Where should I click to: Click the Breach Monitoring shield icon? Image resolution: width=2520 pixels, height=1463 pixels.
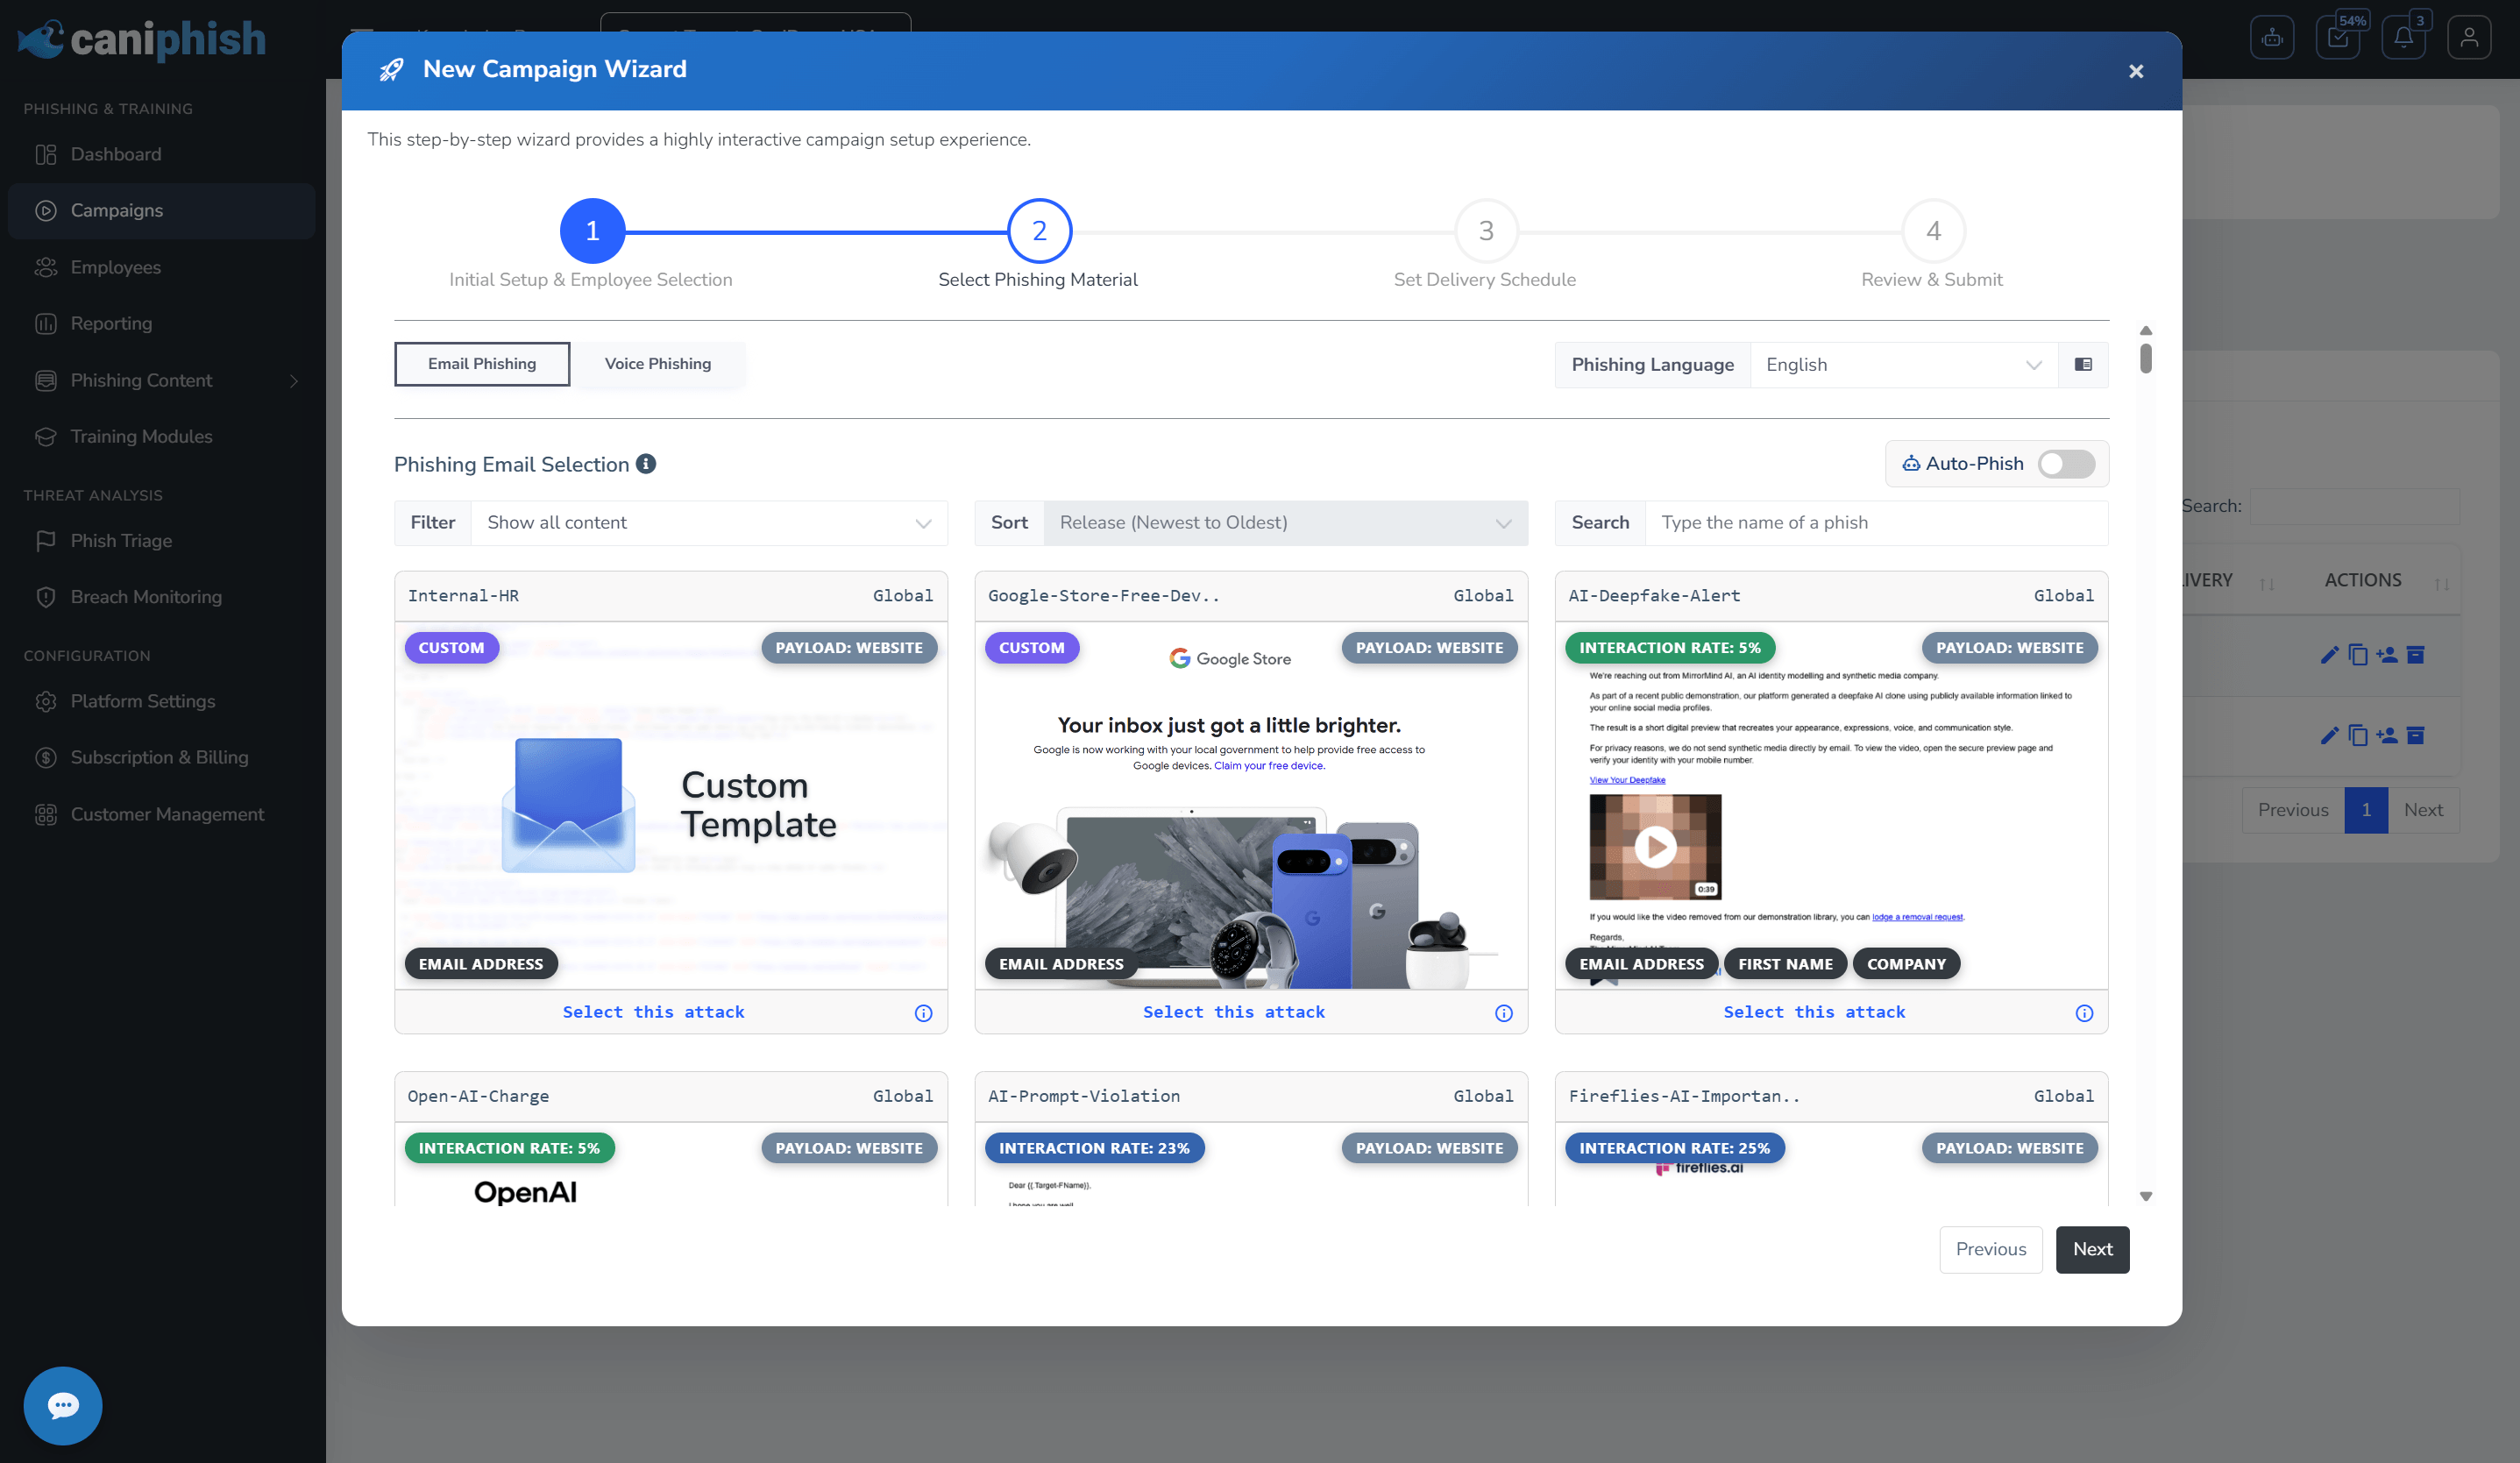point(46,597)
